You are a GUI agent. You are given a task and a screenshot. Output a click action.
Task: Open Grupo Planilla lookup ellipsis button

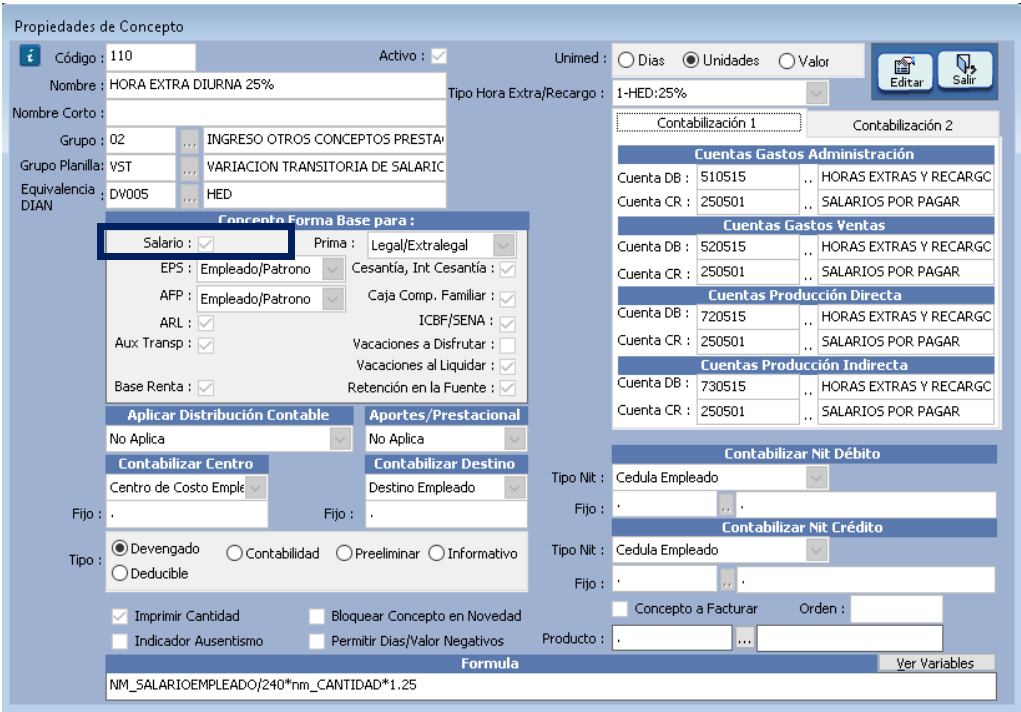click(x=189, y=167)
